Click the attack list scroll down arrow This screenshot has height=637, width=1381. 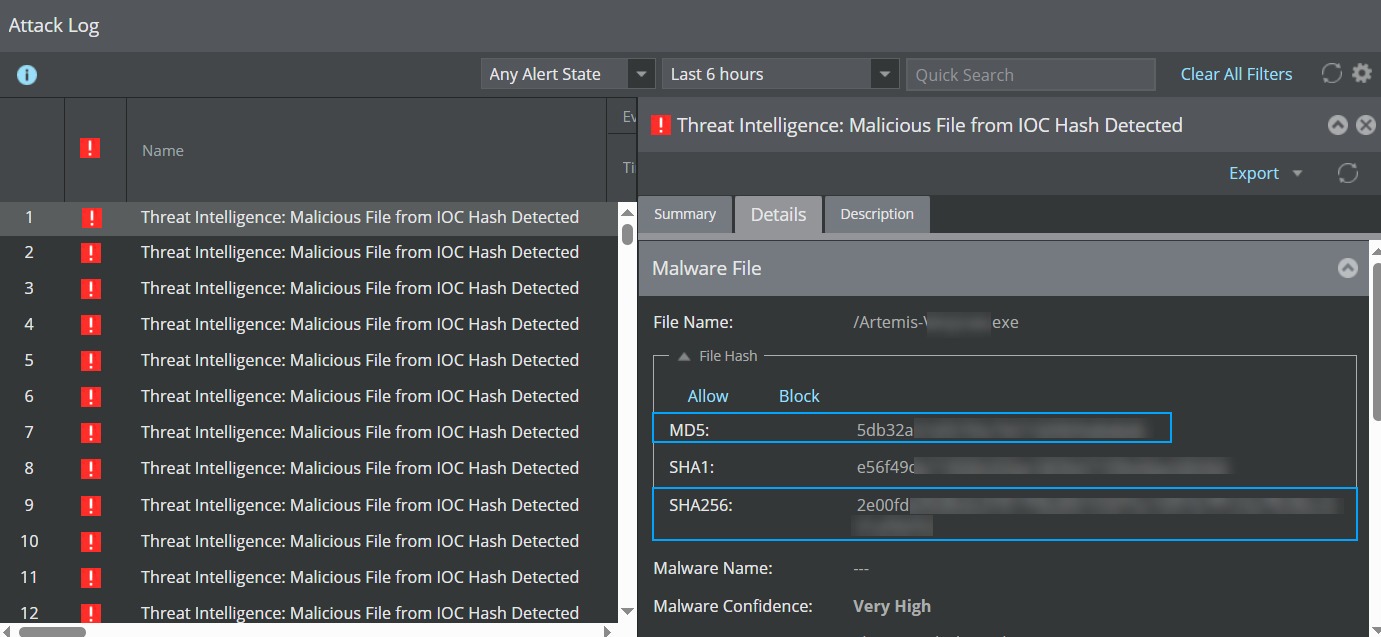(627, 611)
